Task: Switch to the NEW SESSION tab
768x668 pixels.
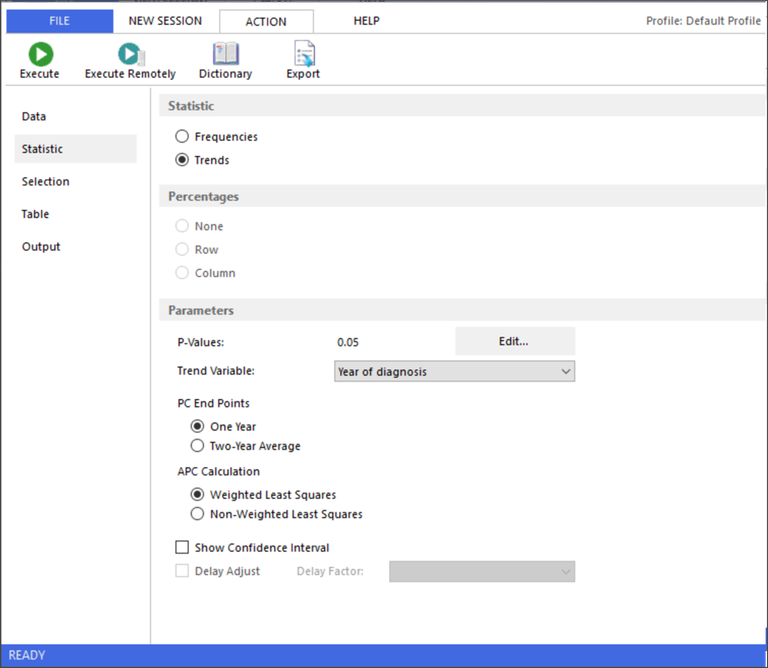Action: [x=165, y=21]
